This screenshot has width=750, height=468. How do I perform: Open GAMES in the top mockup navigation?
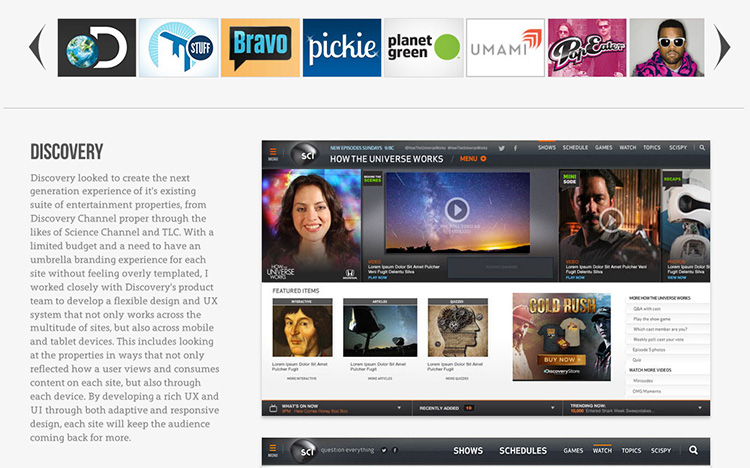coord(604,148)
